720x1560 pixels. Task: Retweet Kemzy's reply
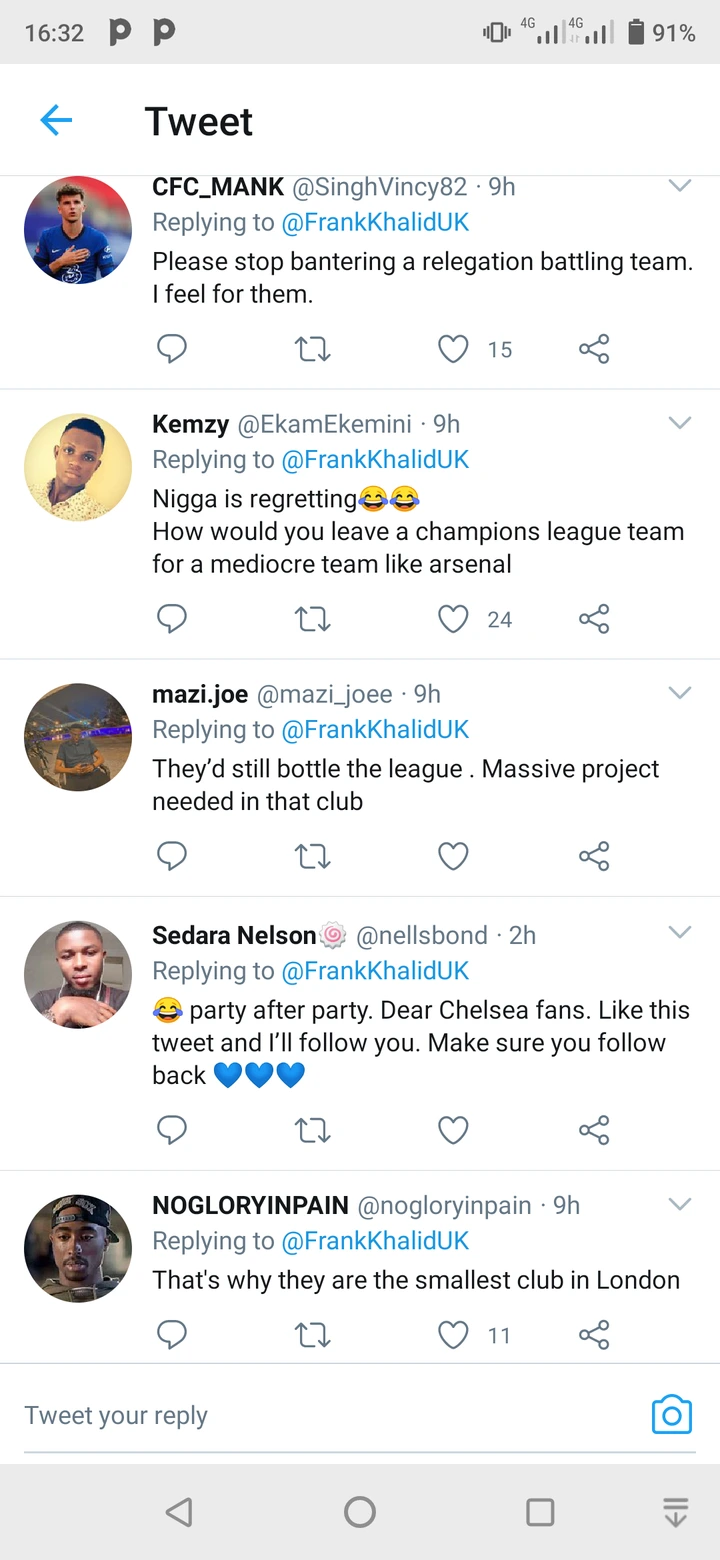[x=313, y=620]
